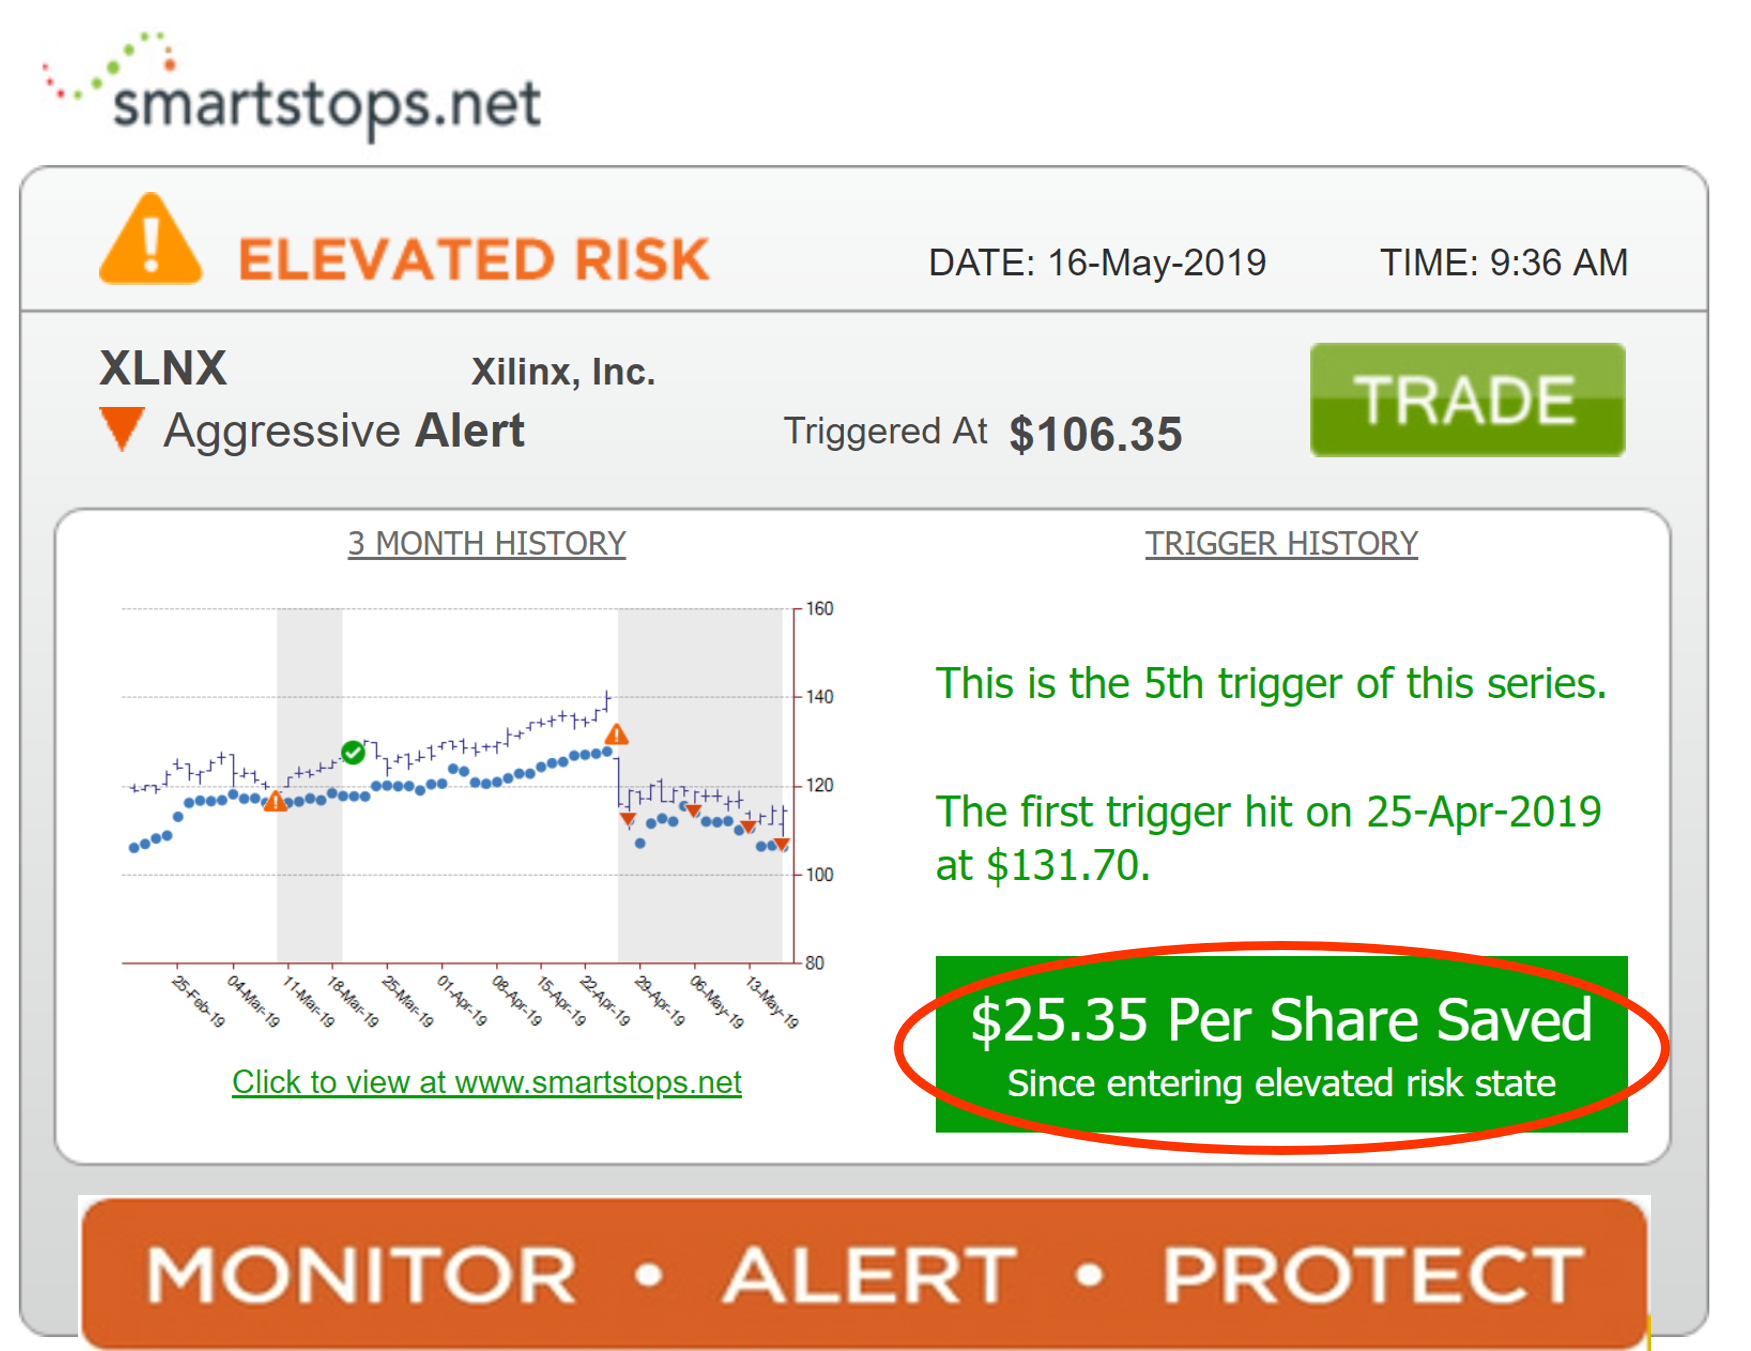The width and height of the screenshot is (1751, 1351).
Task: Select the orange warning marker near 11-Mar on chart
Action: point(277,800)
